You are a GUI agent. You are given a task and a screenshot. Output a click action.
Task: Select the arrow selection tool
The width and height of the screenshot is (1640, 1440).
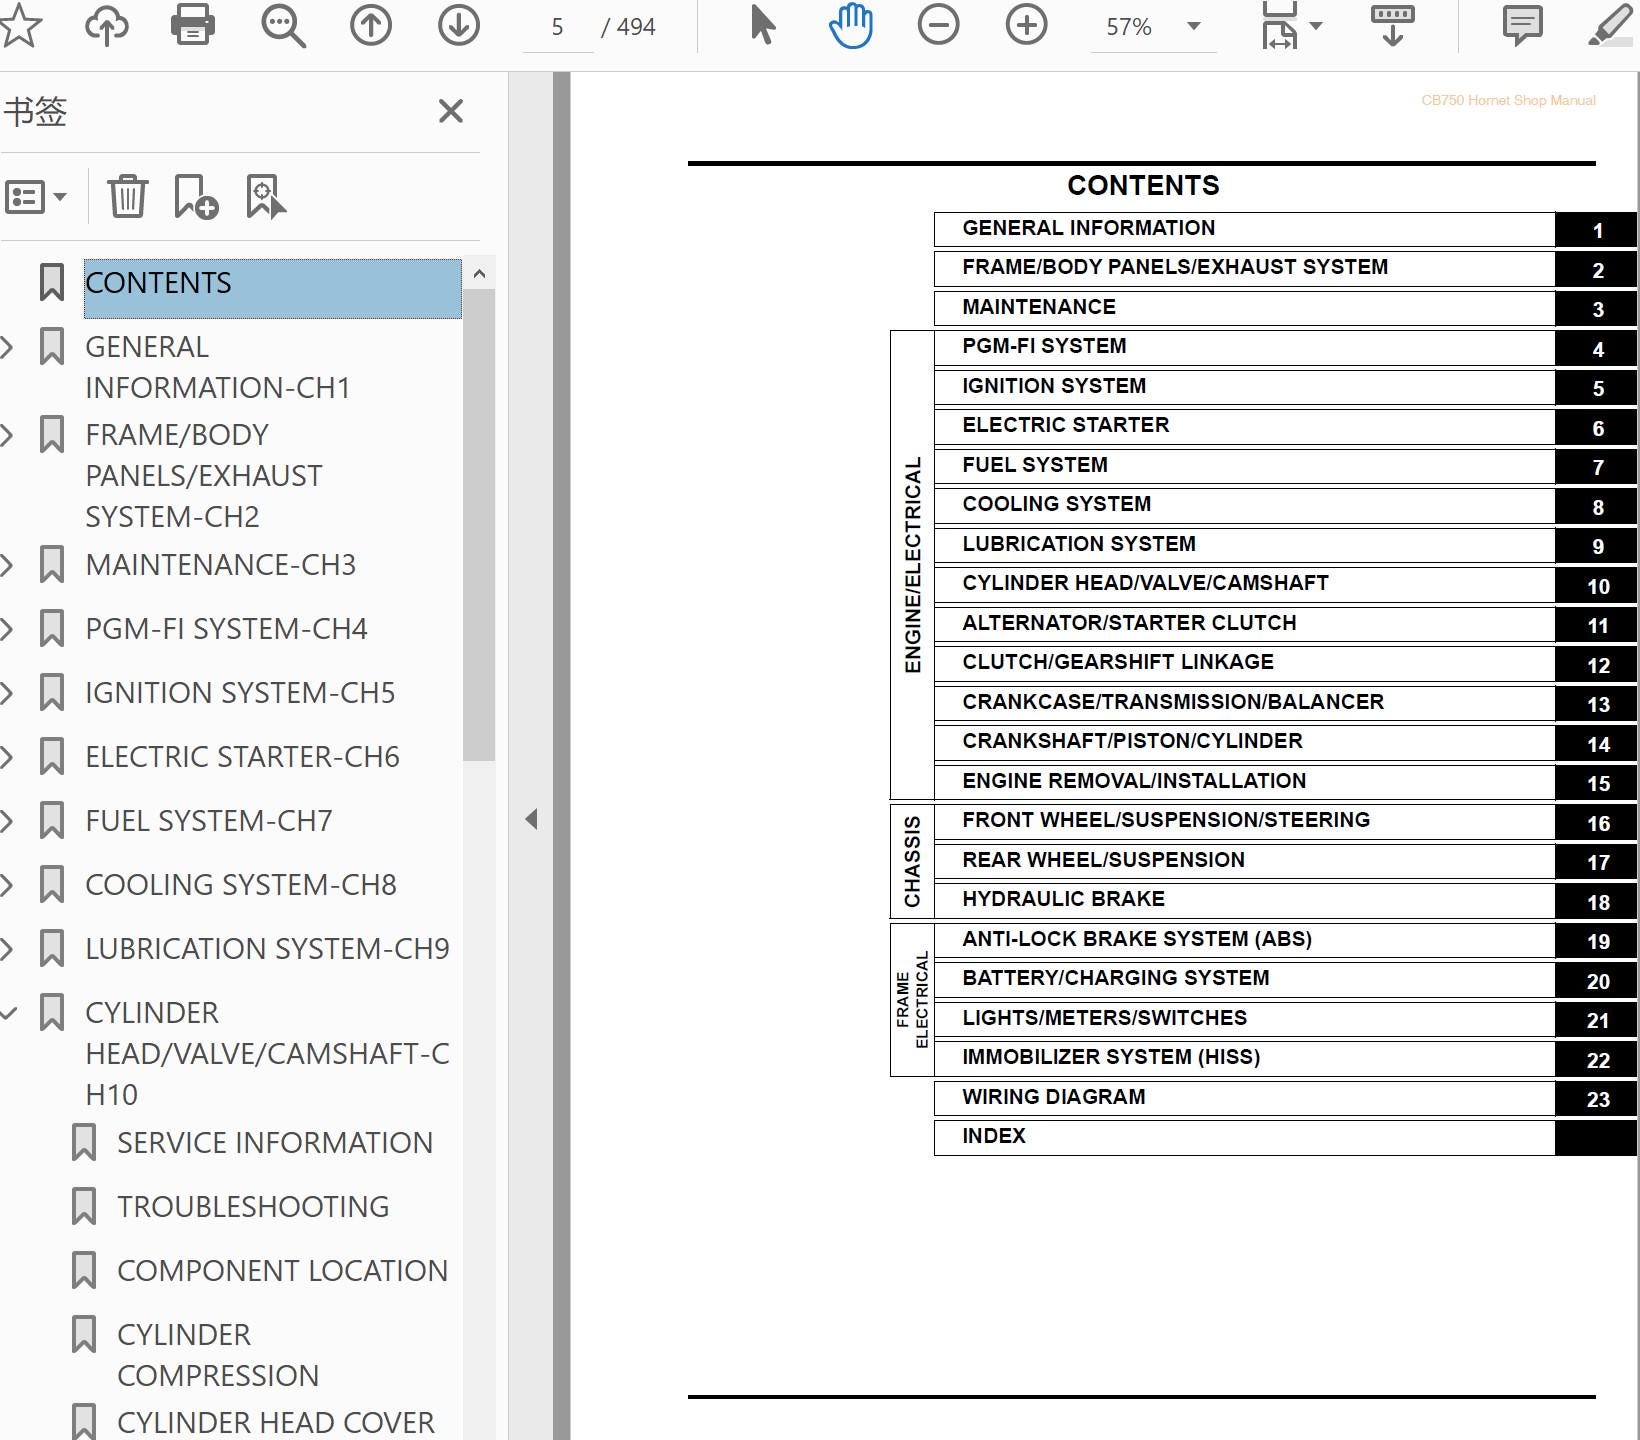pyautogui.click(x=763, y=25)
